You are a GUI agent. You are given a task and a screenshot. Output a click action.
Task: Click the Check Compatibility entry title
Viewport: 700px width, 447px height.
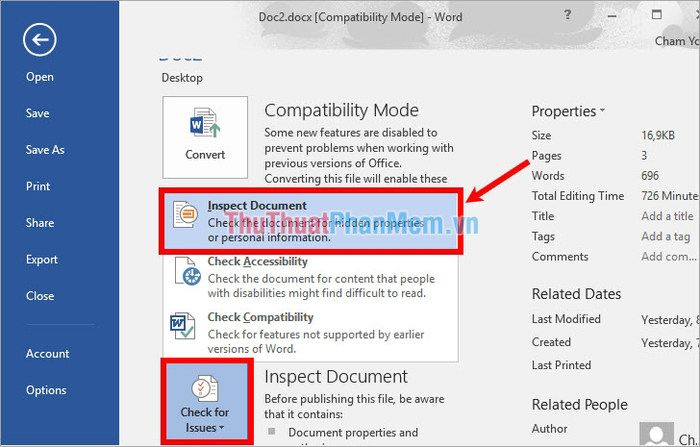[x=260, y=317]
